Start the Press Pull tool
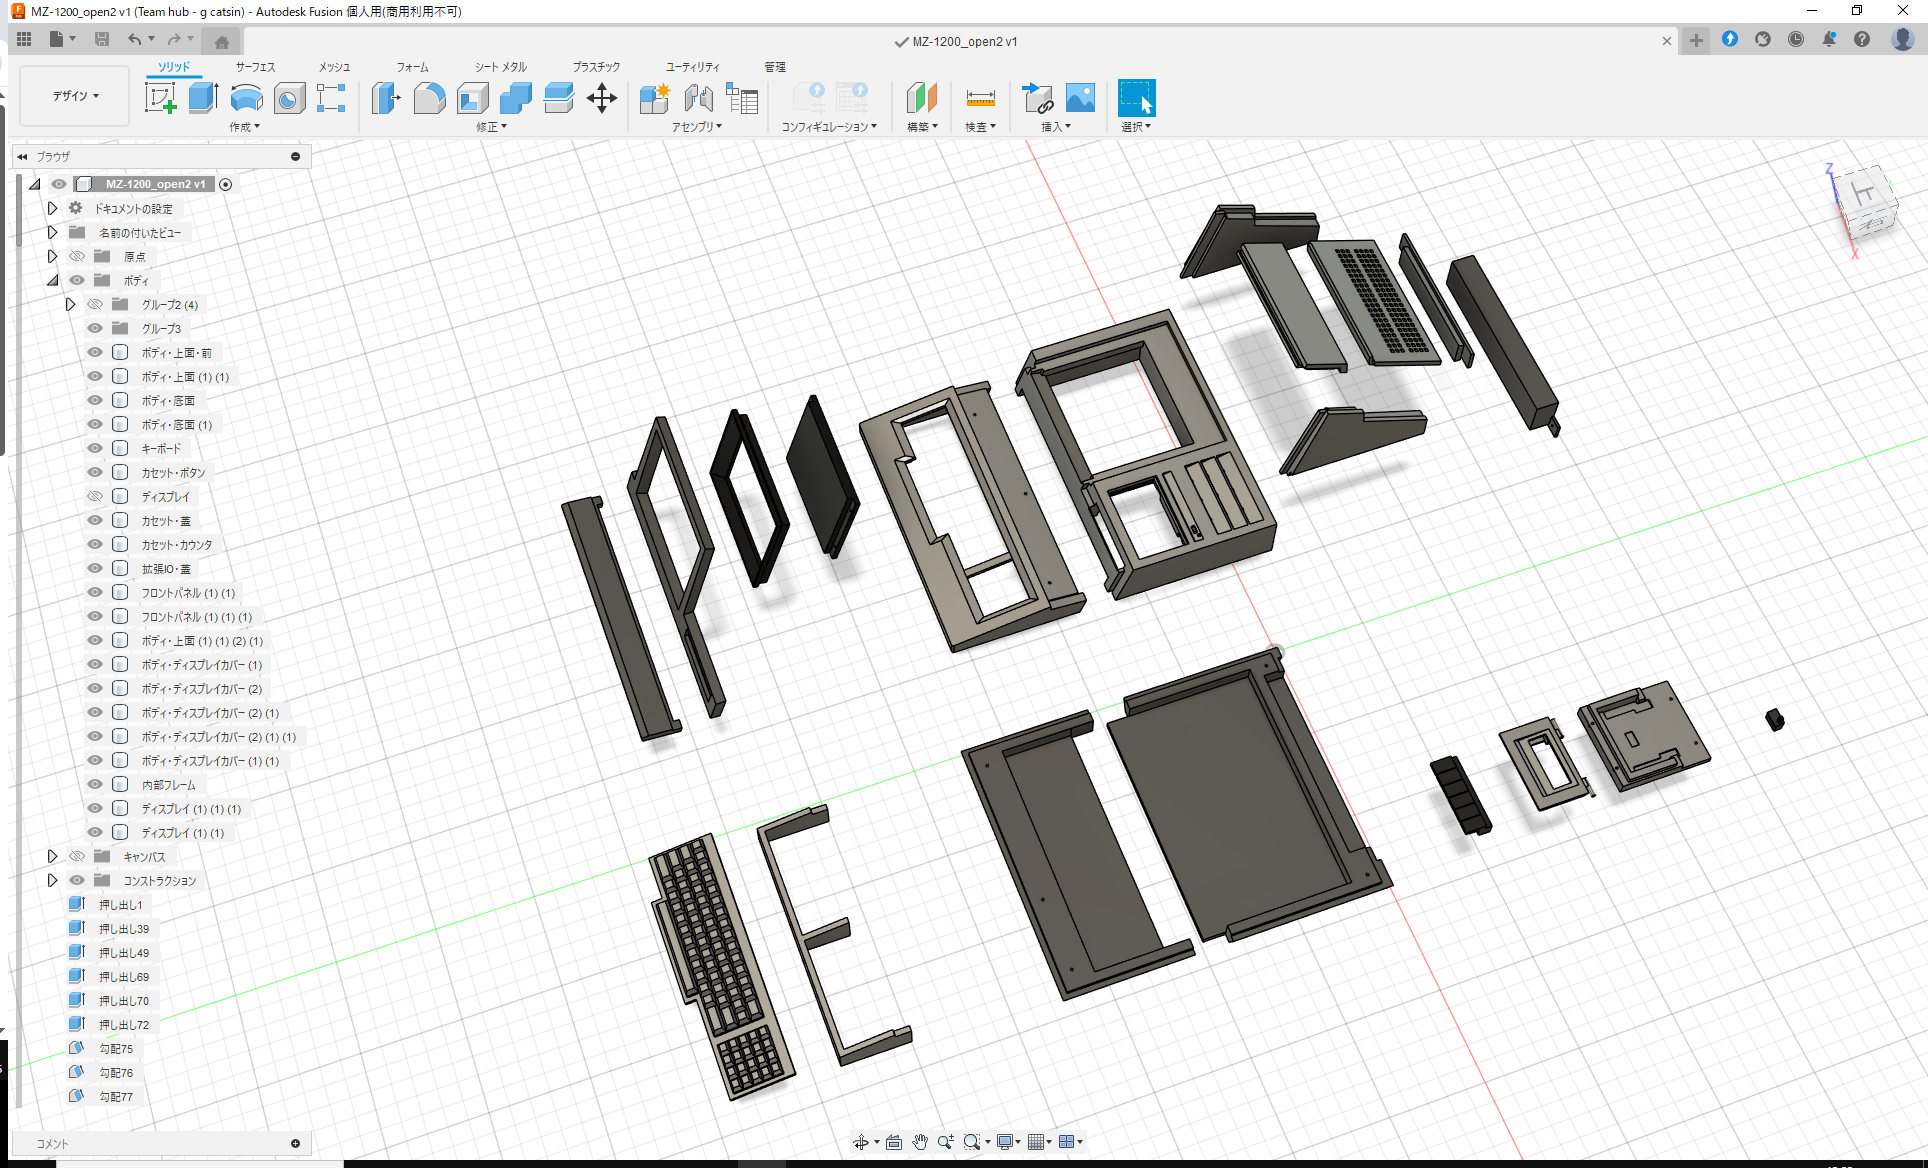1928x1168 pixels. tap(386, 98)
